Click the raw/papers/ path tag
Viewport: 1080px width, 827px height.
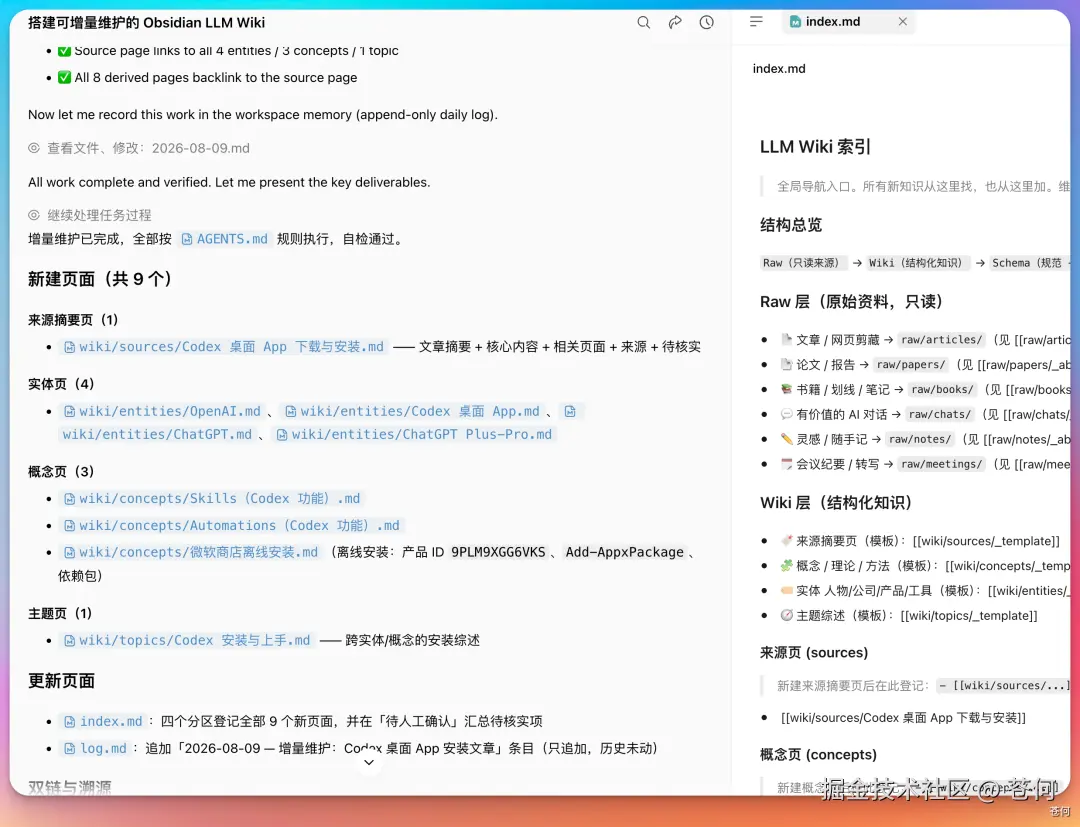point(911,364)
